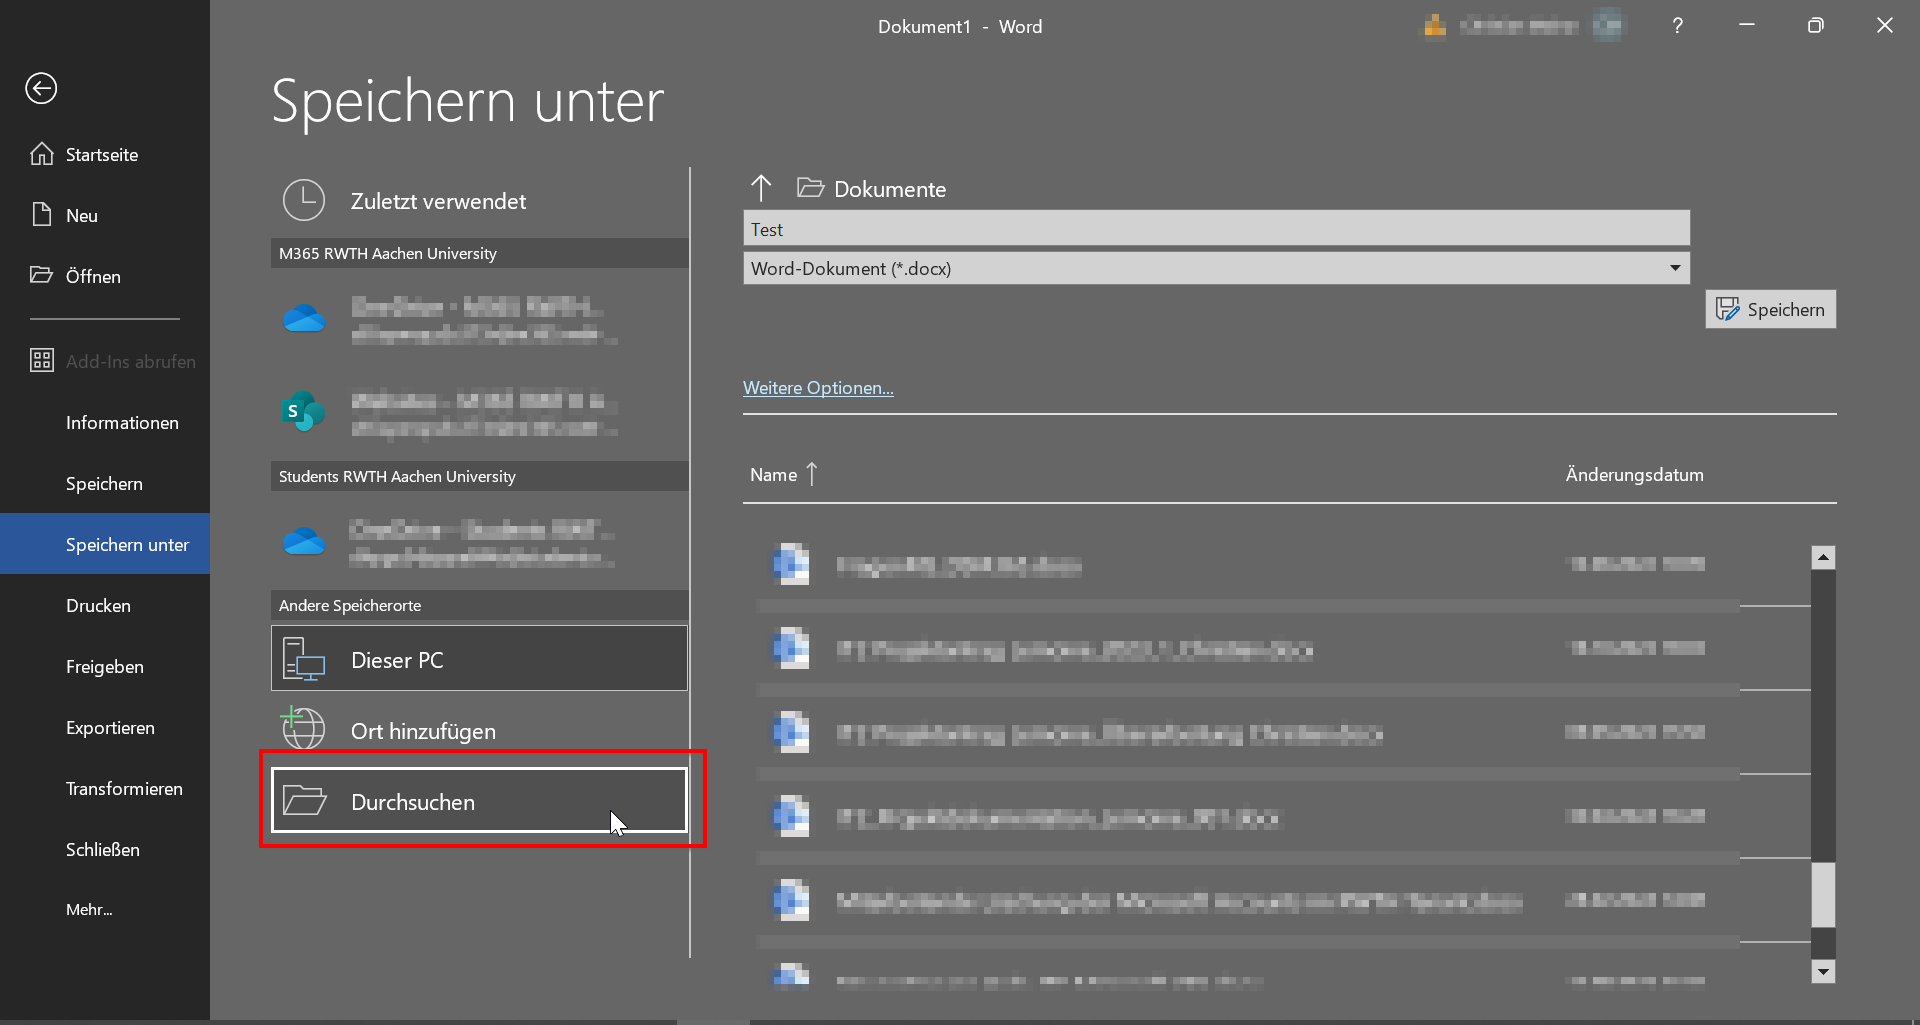Click the Neu new document icon
Viewport: 1920px width, 1025px height.
(41, 215)
